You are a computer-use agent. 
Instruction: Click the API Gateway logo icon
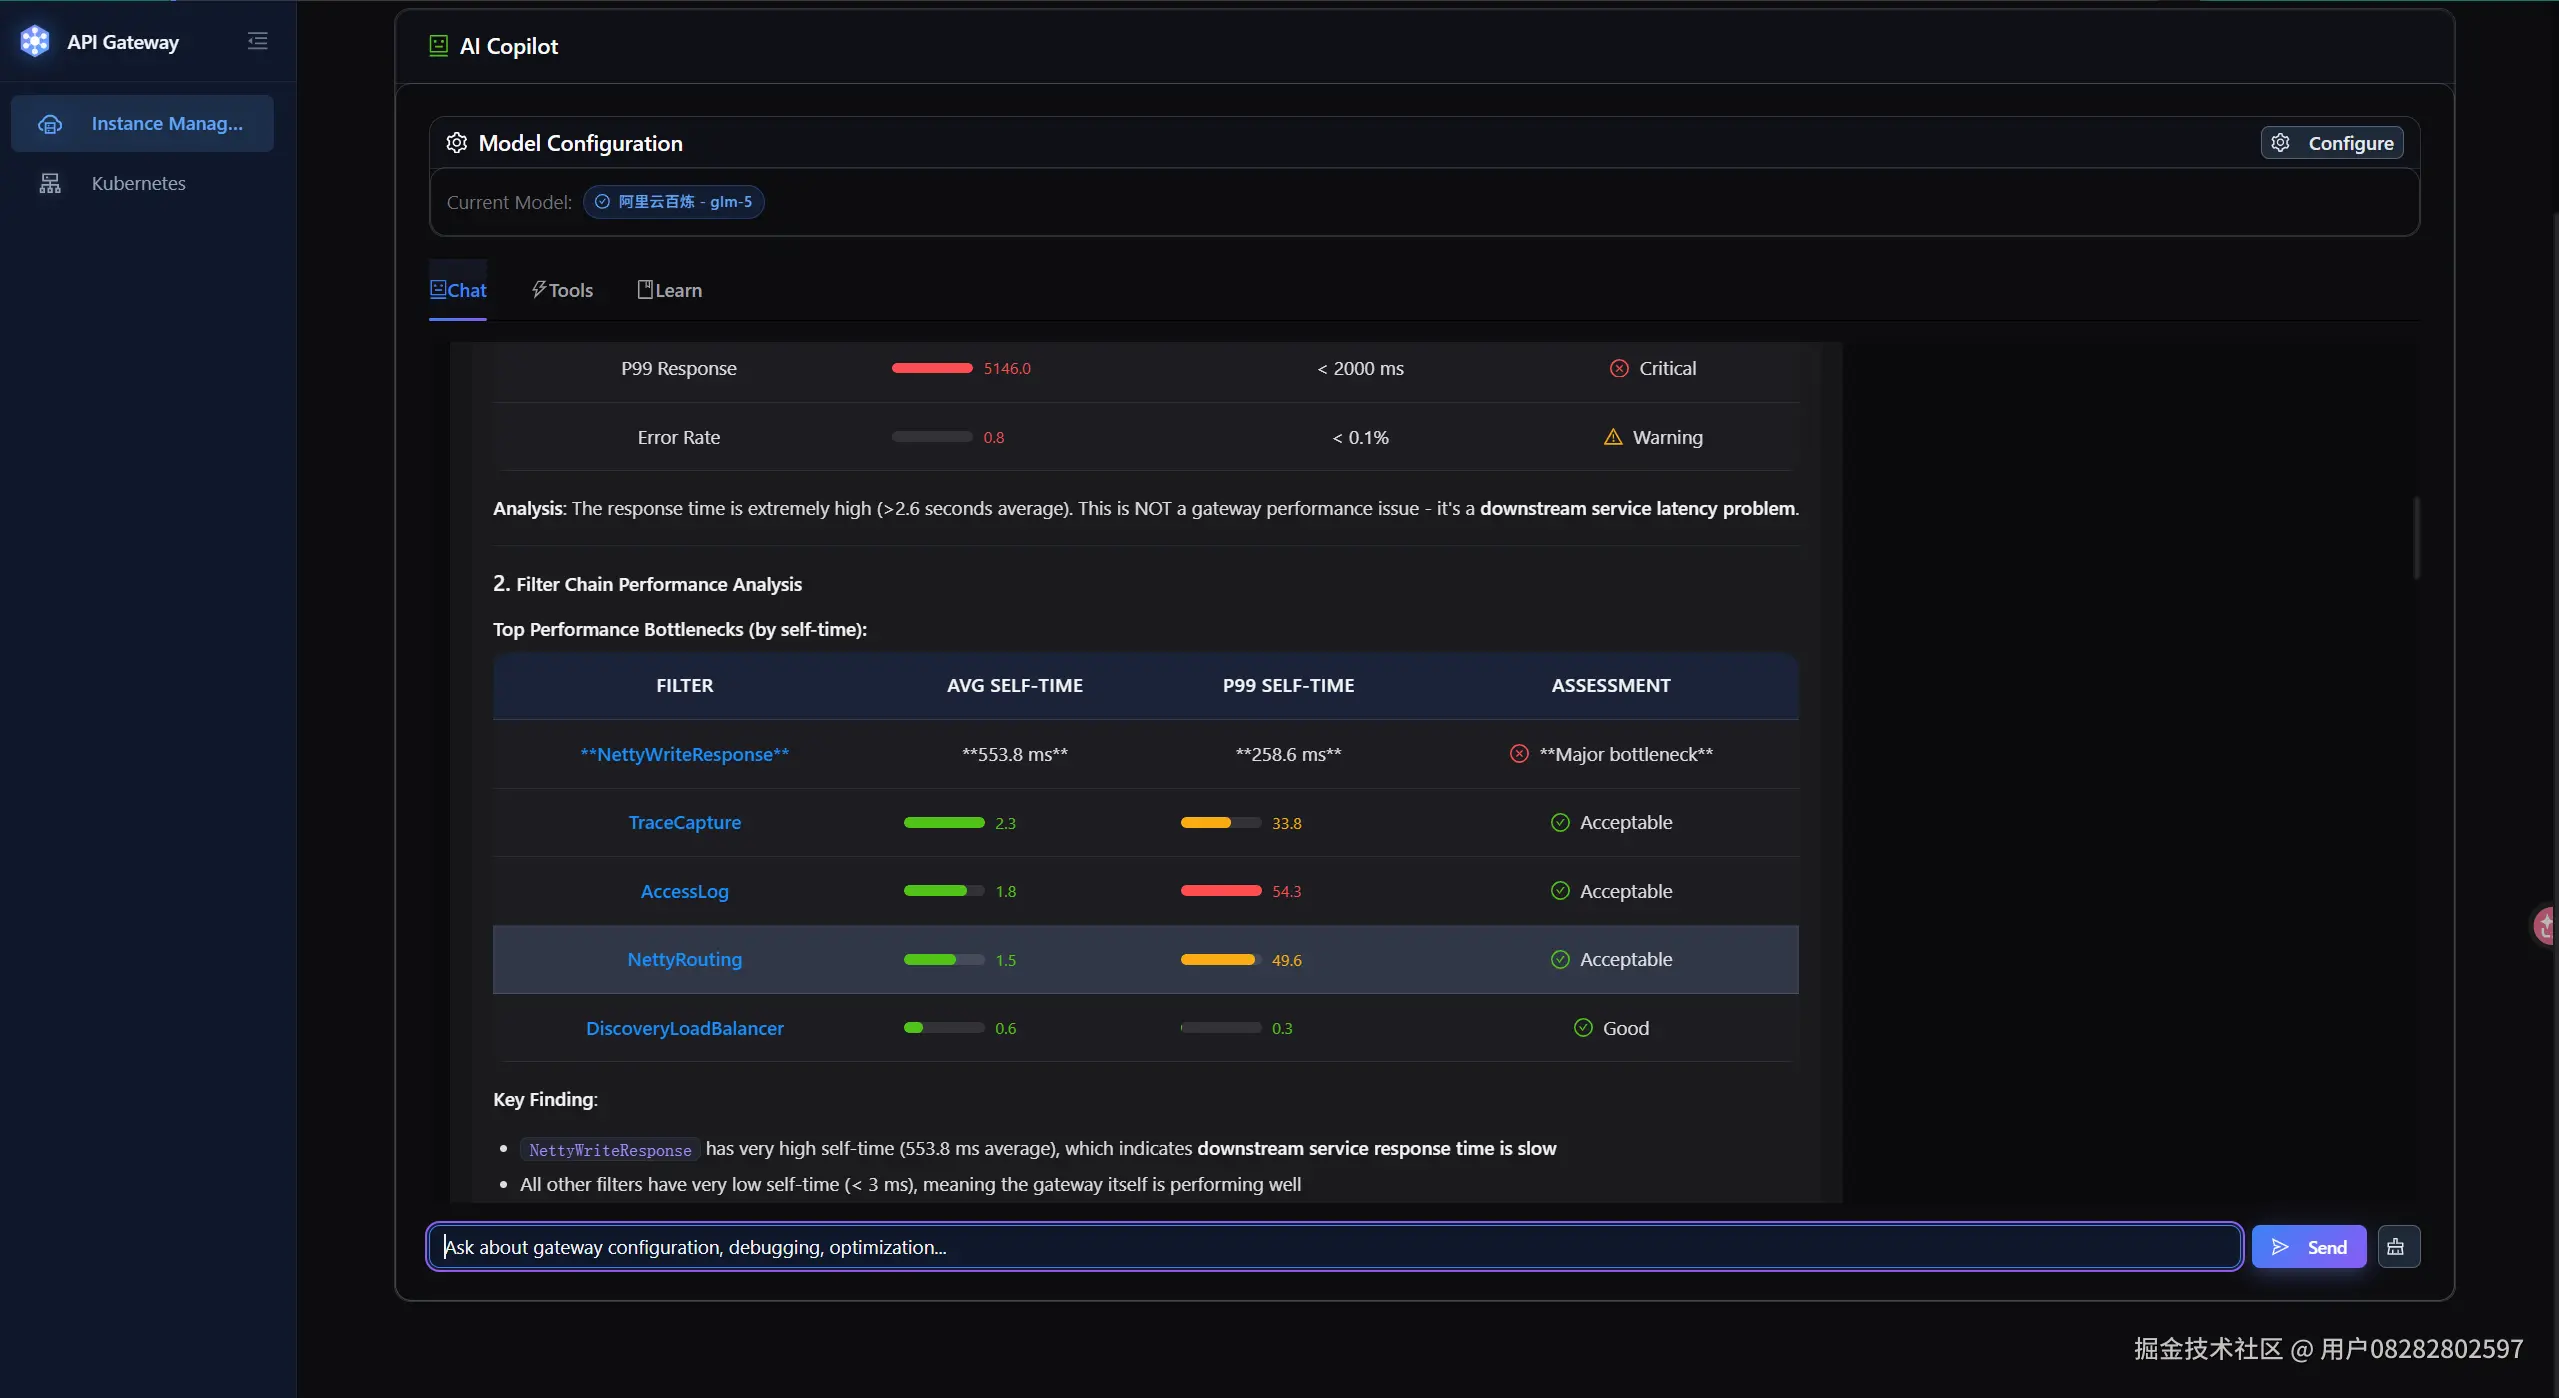click(x=35, y=41)
